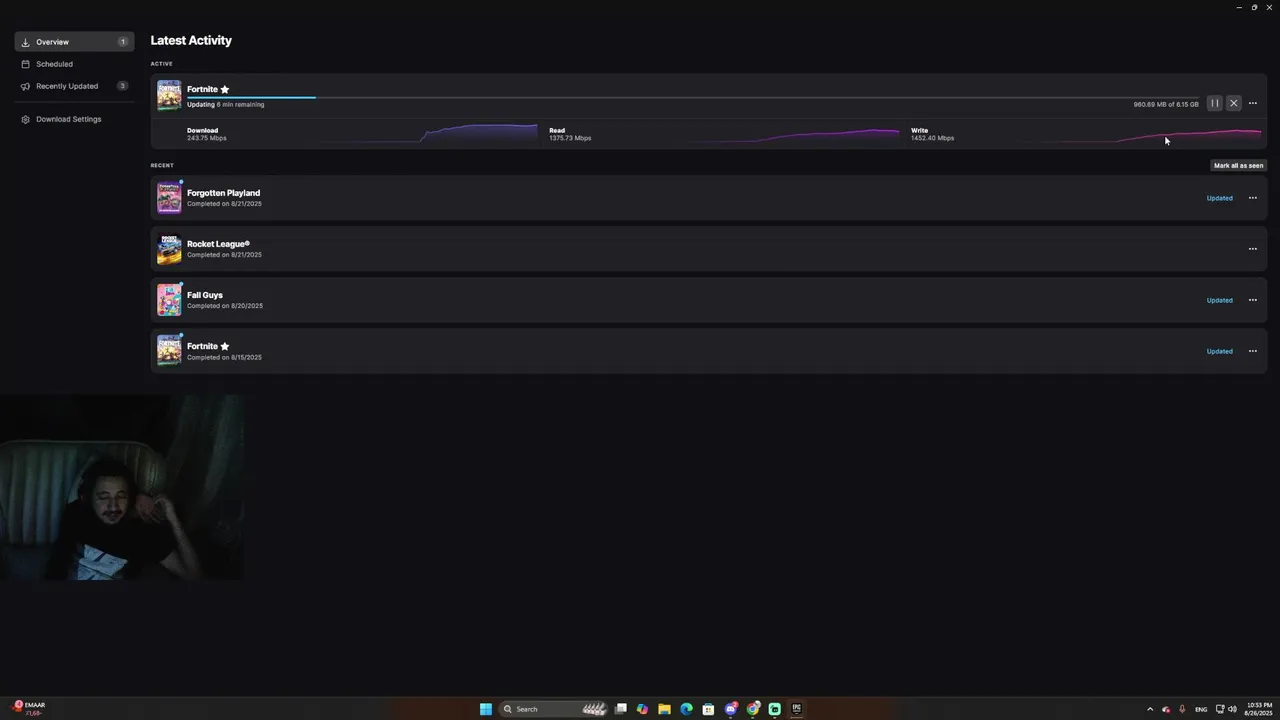
Task: Show hidden system tray icons
Action: (1150, 709)
